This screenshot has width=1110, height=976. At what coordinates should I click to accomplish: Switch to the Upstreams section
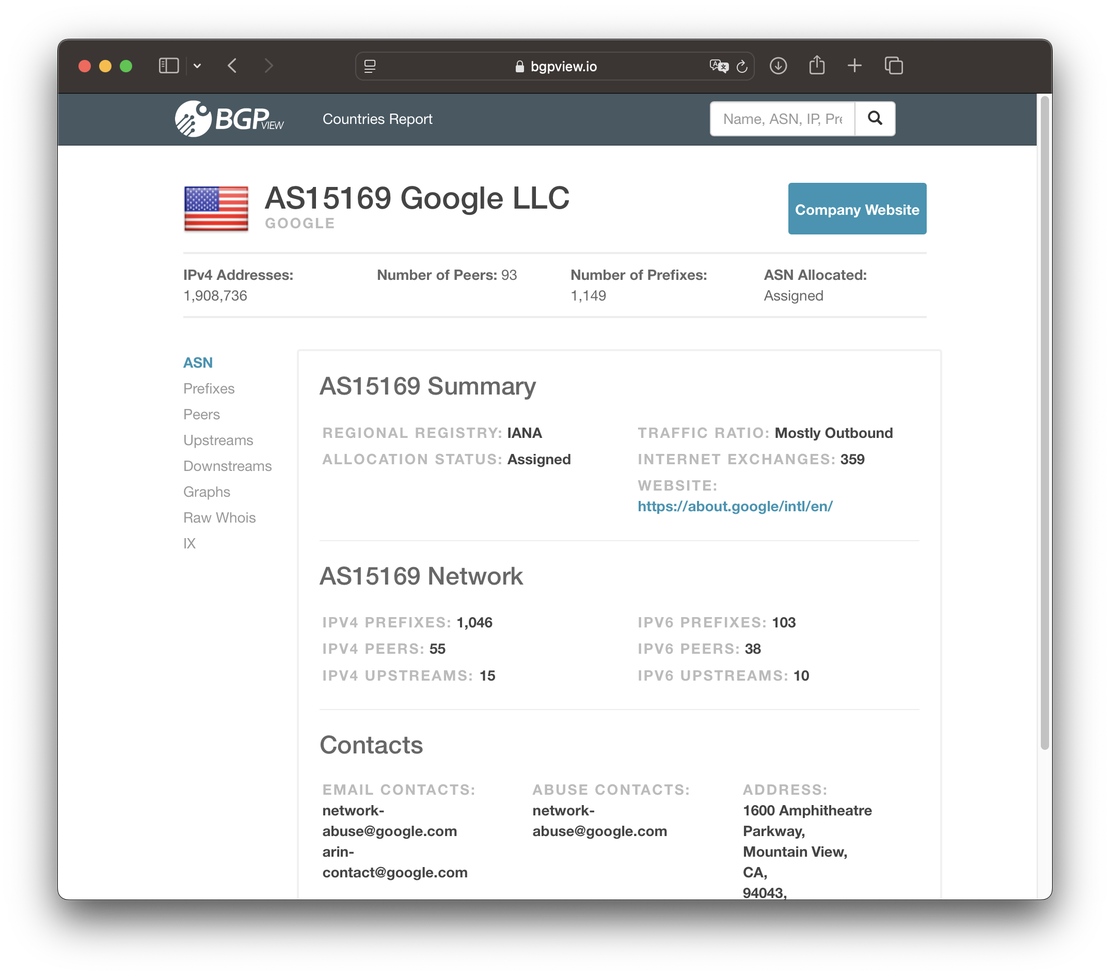218,440
